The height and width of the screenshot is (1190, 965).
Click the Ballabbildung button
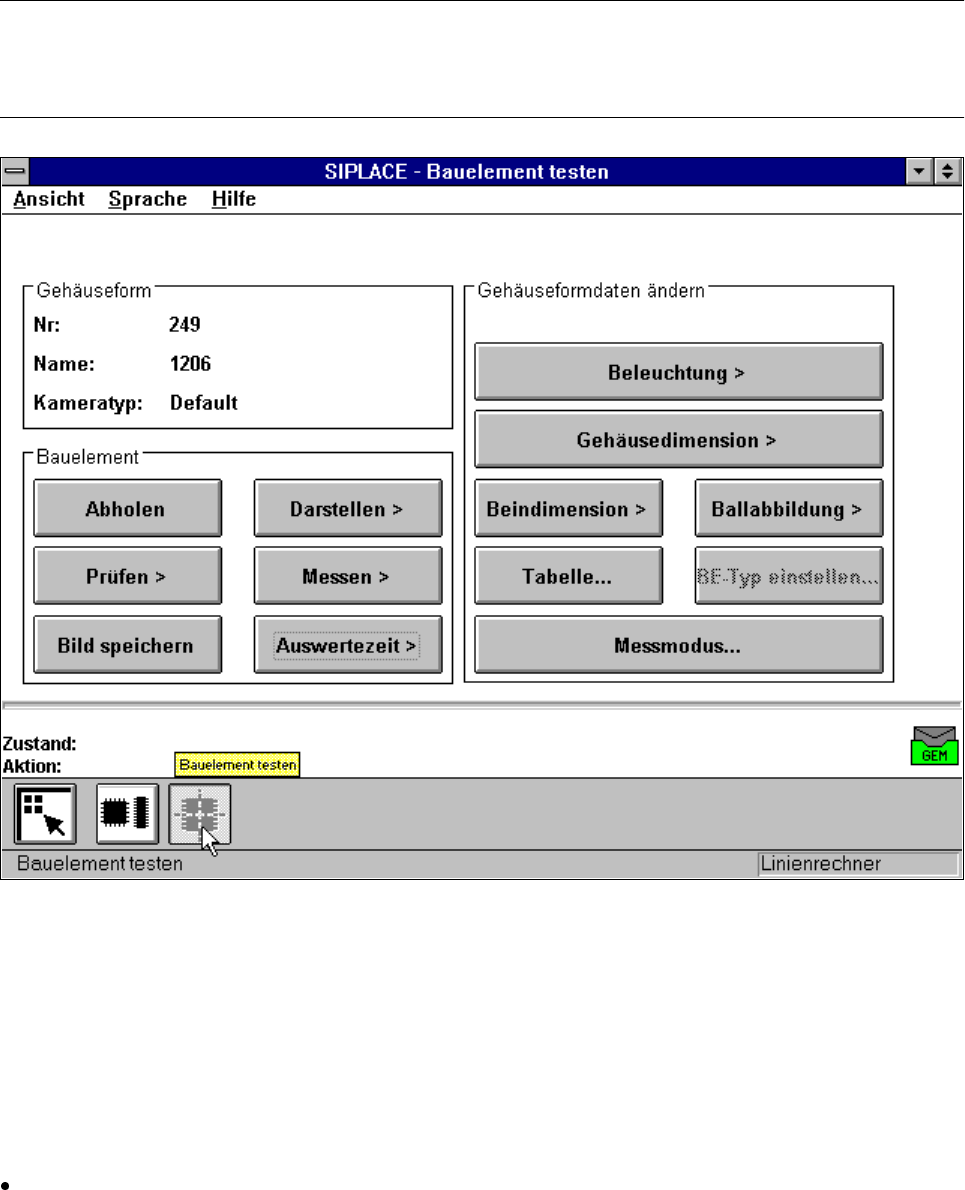point(788,509)
